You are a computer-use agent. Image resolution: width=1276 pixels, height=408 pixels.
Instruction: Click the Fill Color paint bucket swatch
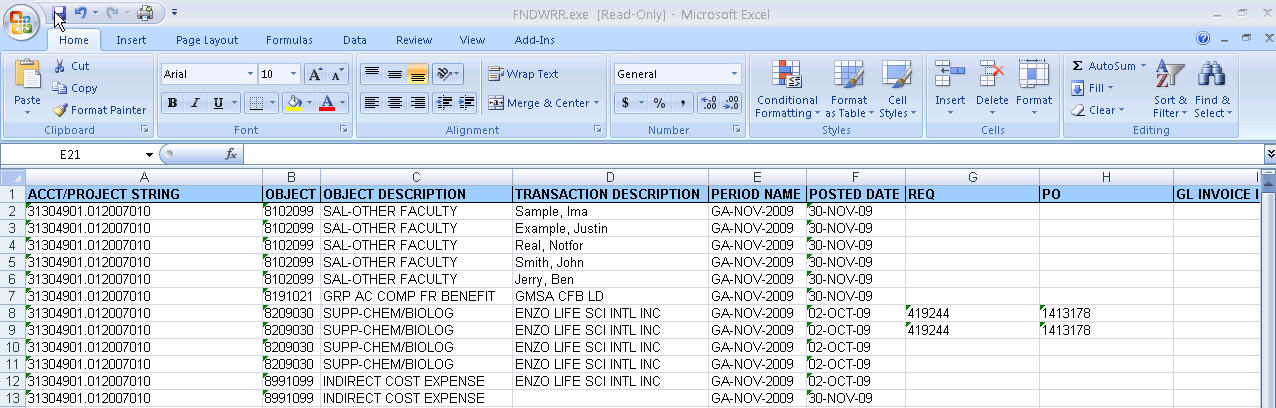tap(294, 103)
